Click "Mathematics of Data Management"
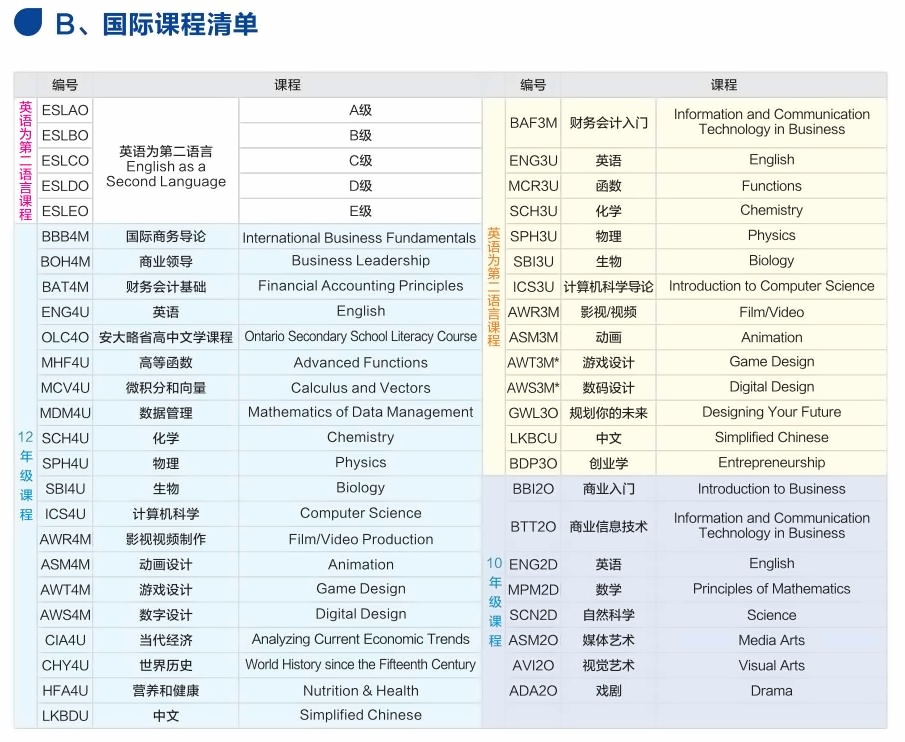This screenshot has width=905, height=742. [361, 412]
